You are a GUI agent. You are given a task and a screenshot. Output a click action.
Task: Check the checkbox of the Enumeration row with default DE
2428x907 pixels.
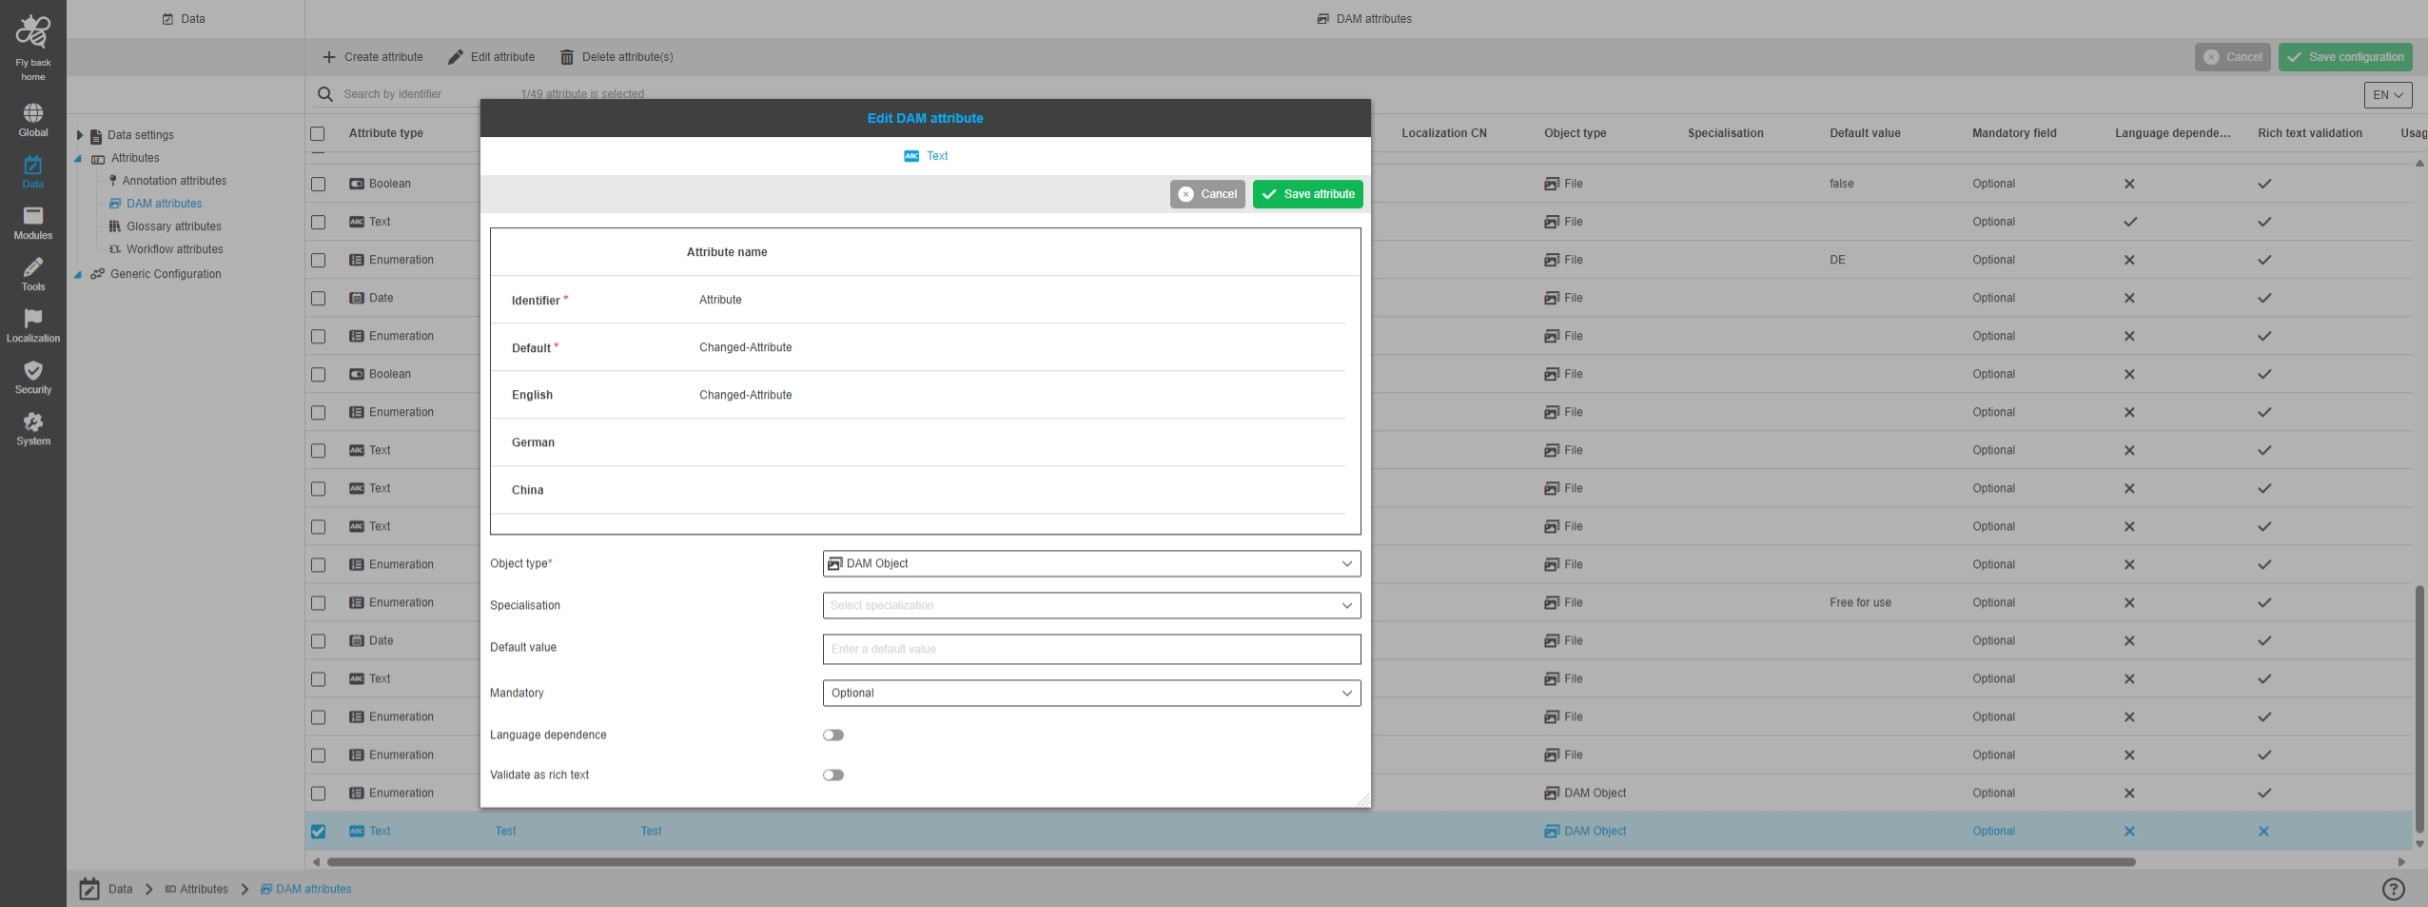[318, 260]
